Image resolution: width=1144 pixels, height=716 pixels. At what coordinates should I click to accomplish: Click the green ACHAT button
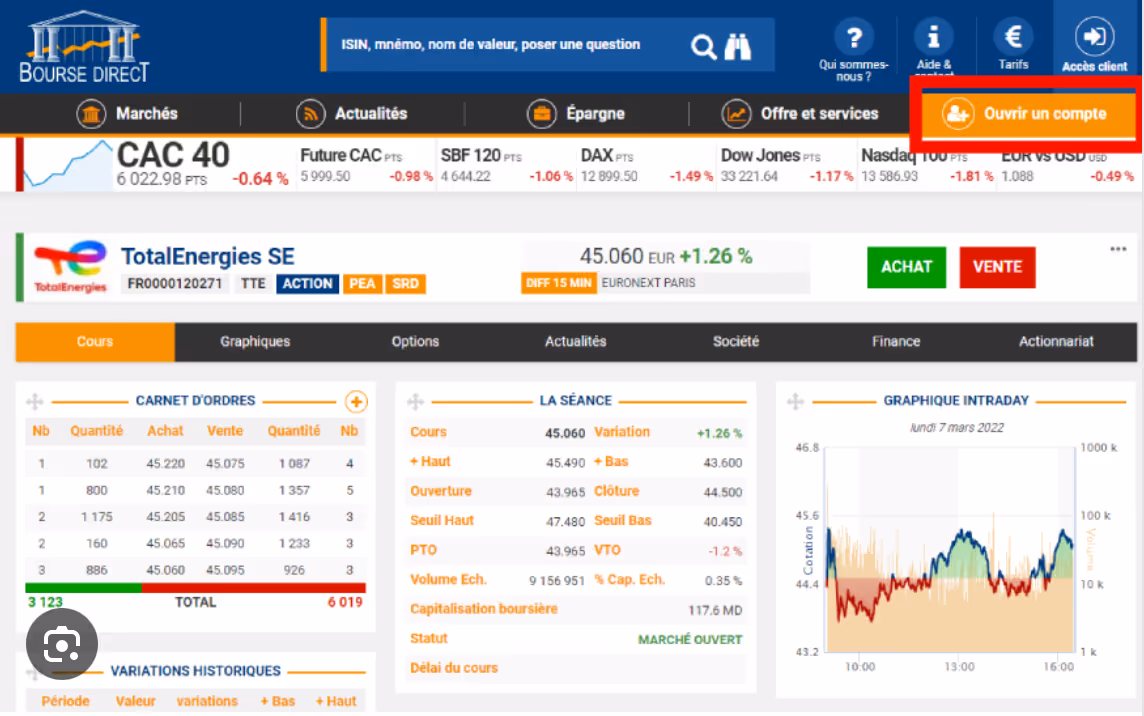click(x=906, y=267)
